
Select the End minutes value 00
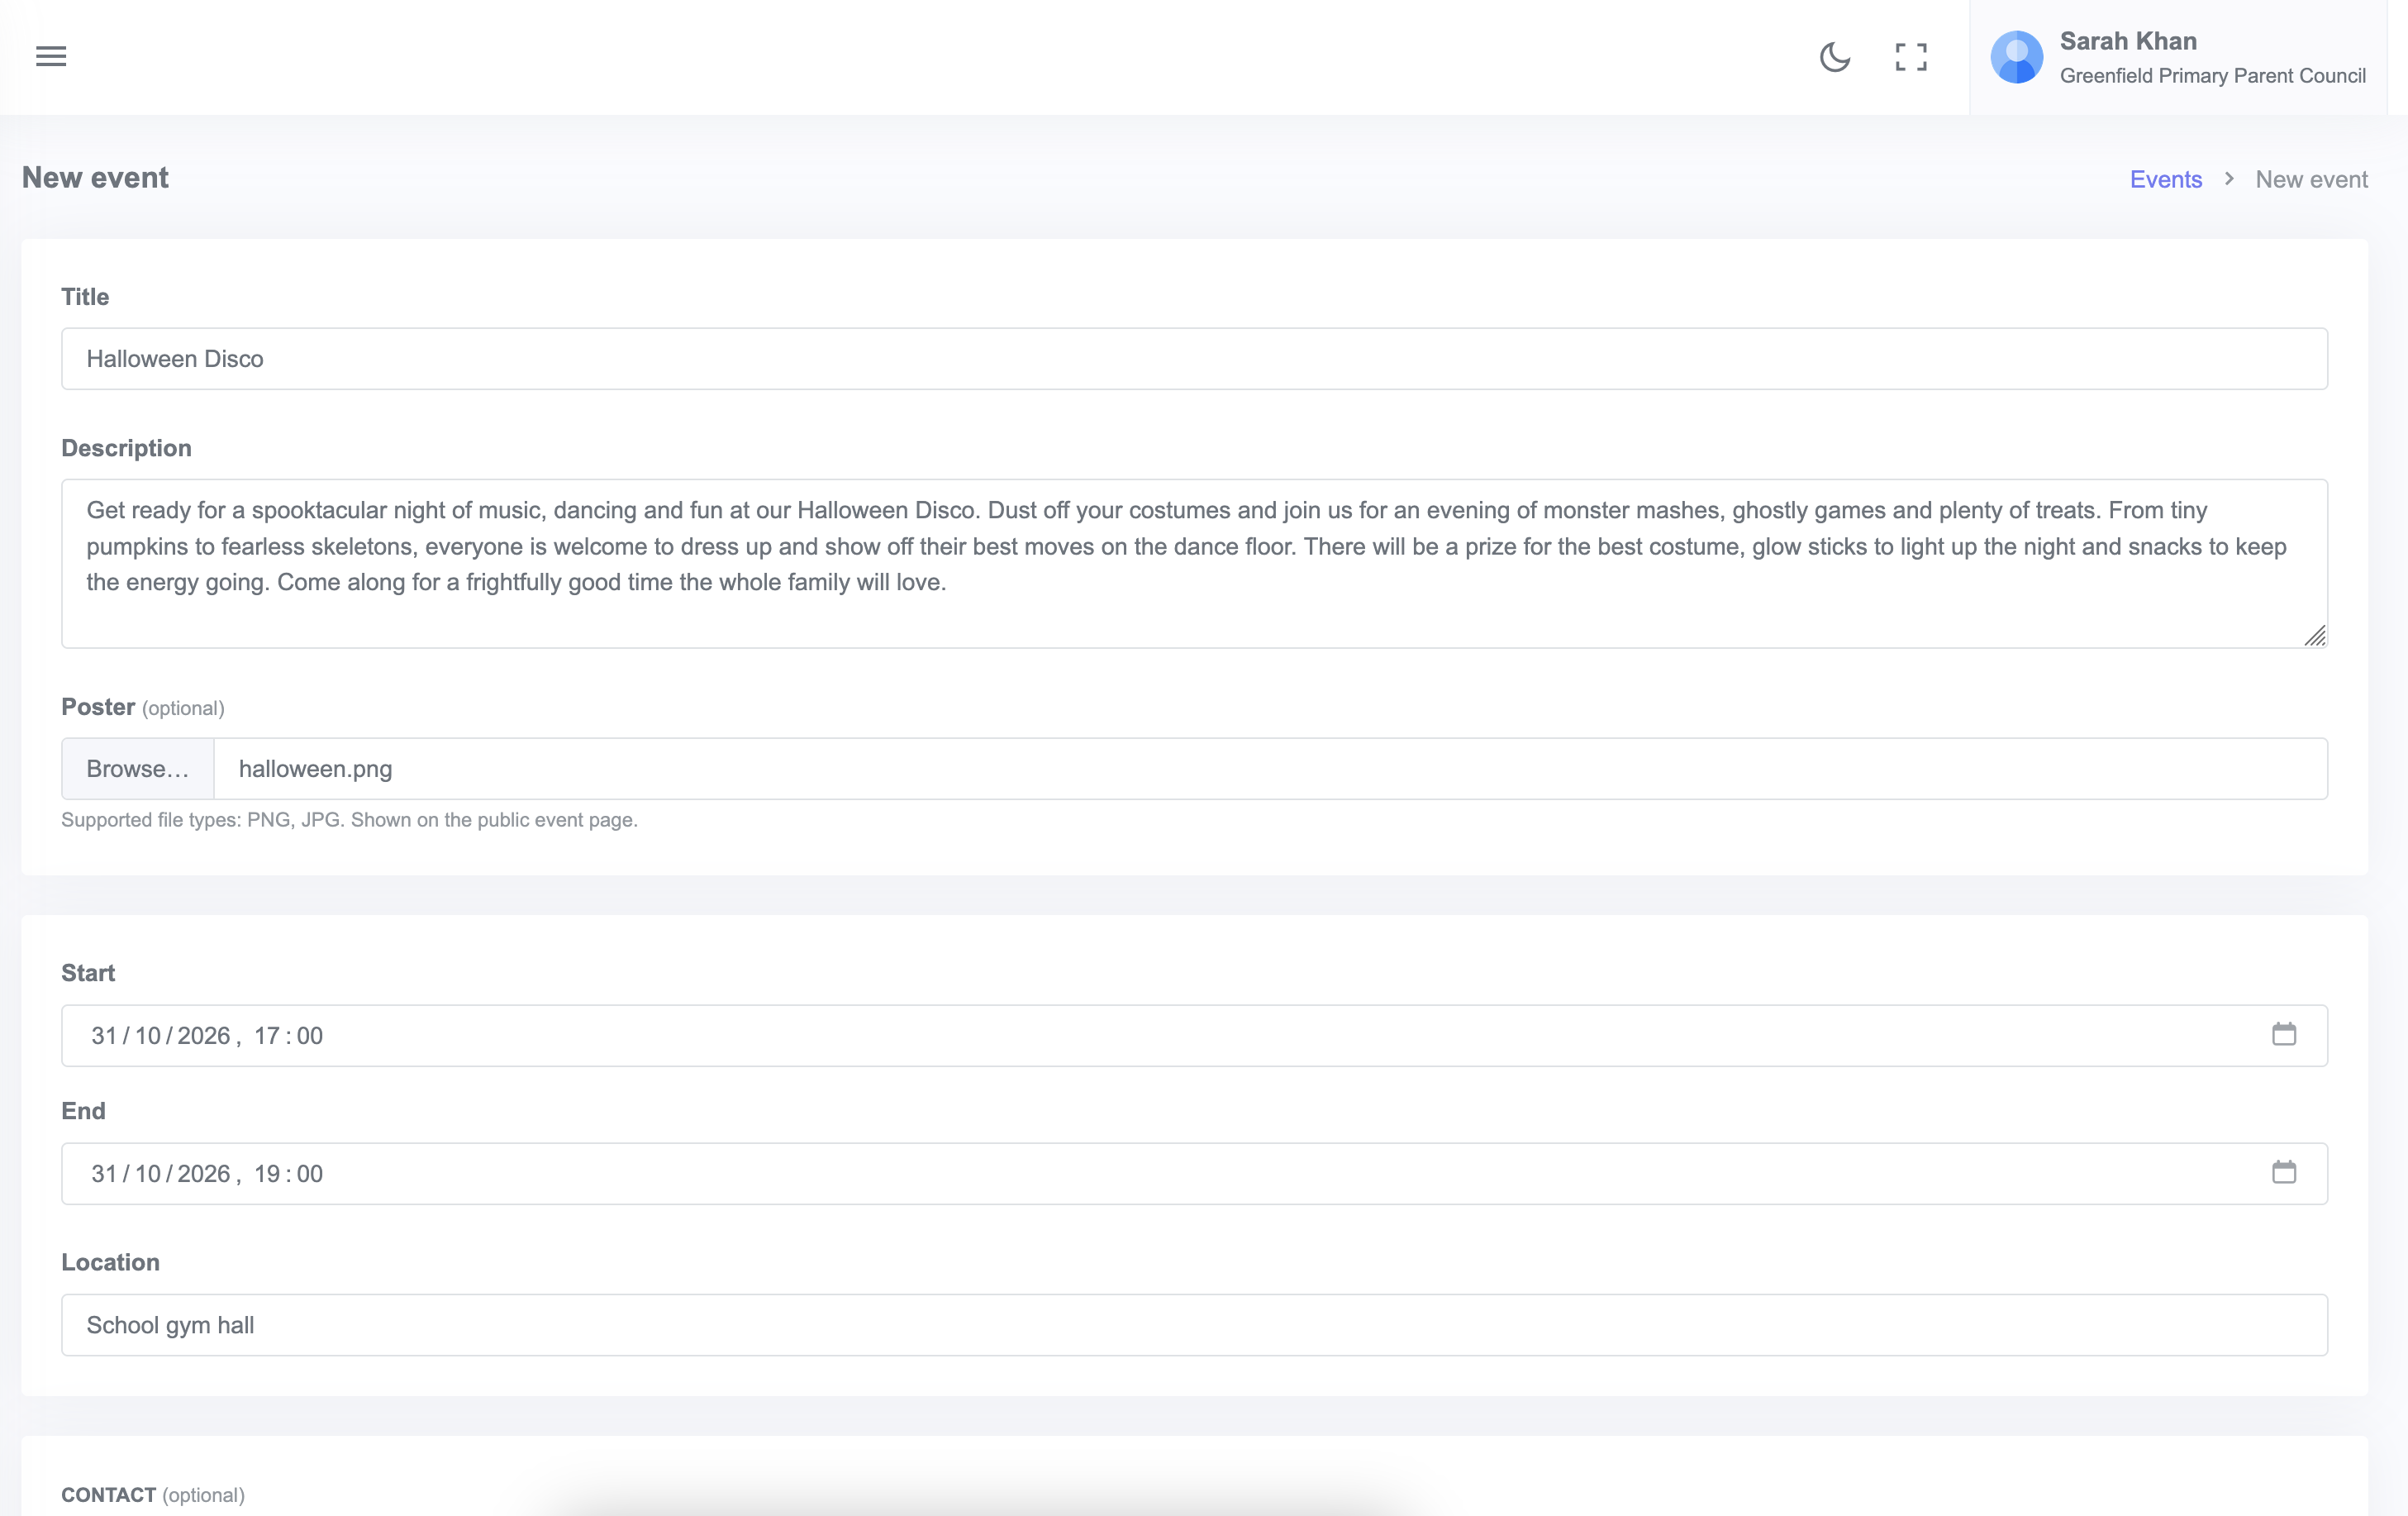310,1174
